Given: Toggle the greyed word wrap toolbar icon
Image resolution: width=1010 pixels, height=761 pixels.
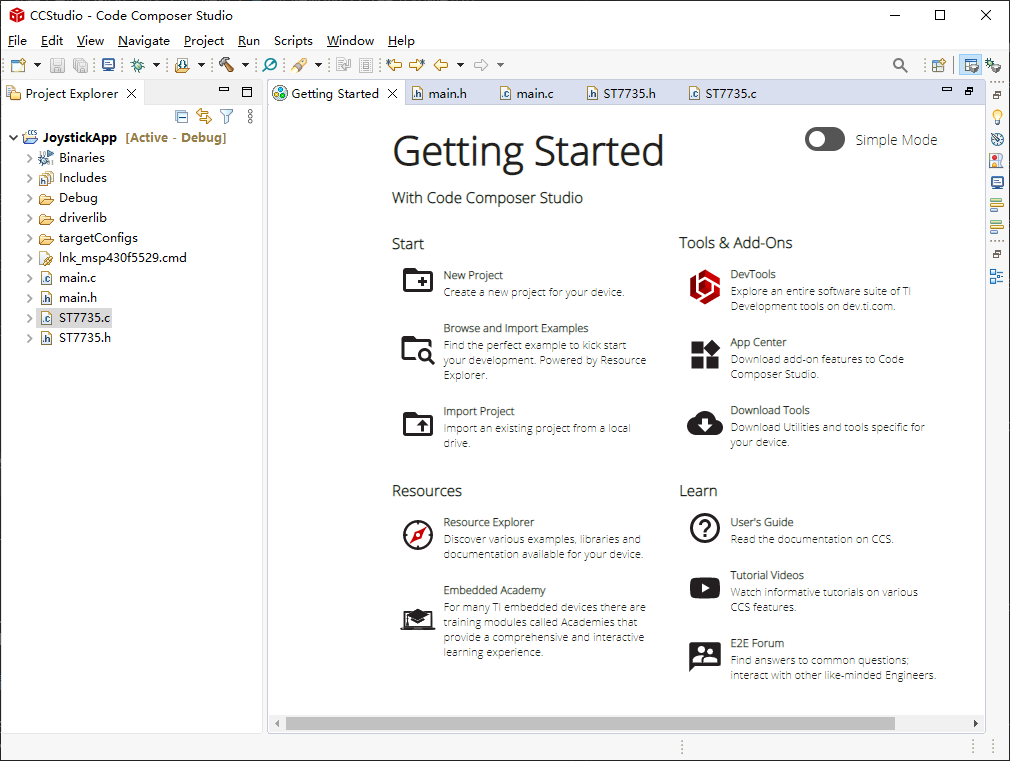Looking at the screenshot, I should click(x=343, y=65).
